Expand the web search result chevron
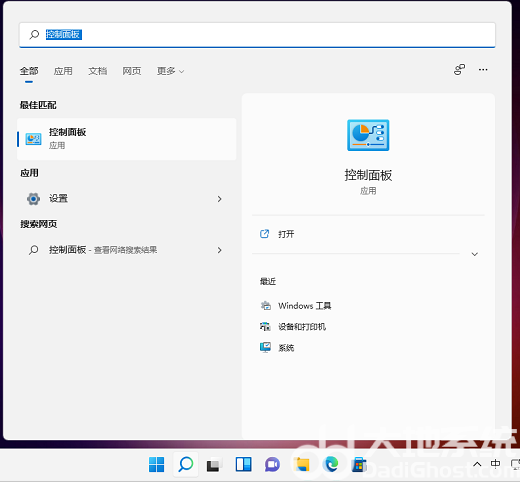The image size is (520, 482). pyautogui.click(x=219, y=250)
